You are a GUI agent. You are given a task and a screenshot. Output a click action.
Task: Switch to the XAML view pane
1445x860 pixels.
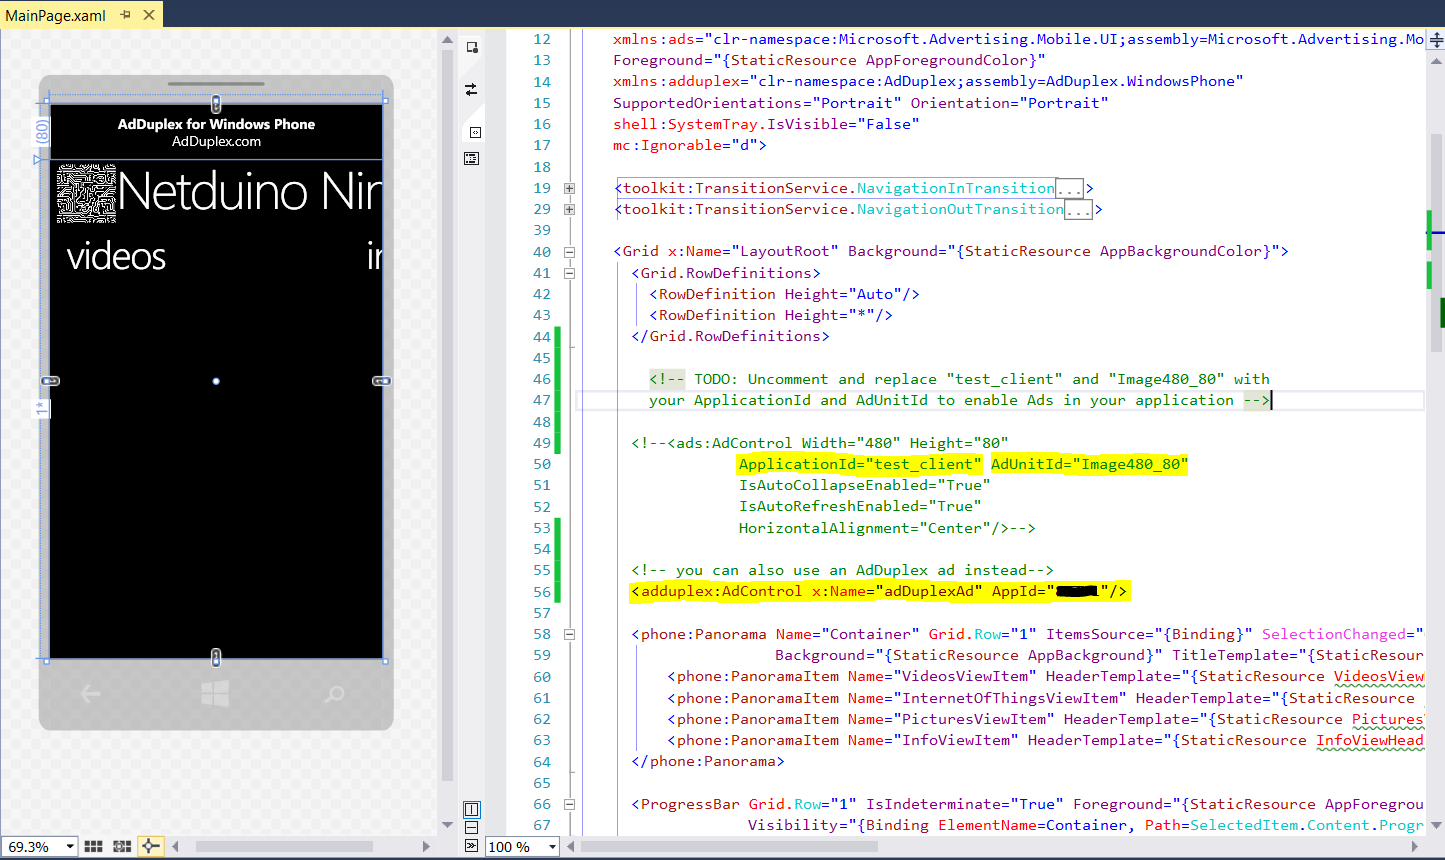[x=475, y=132]
